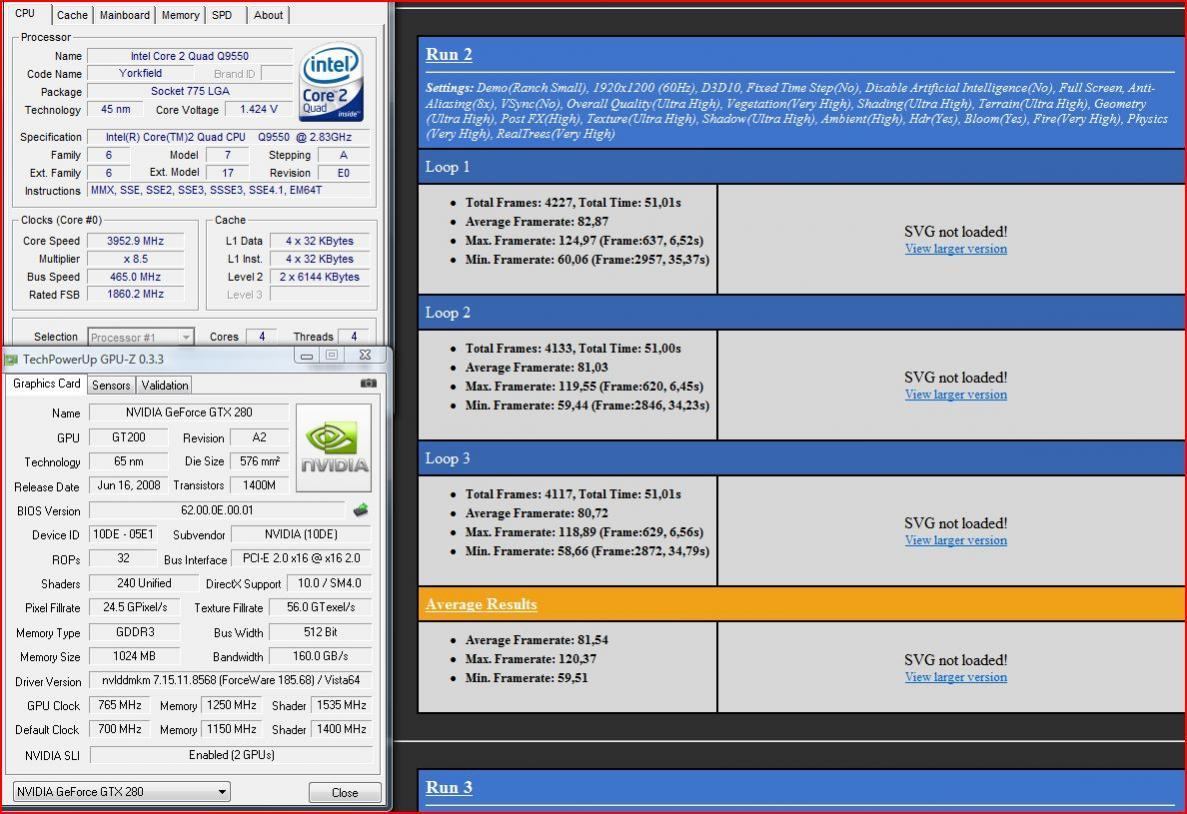The height and width of the screenshot is (814, 1187).
Task: Click the Cores count field showing 4
Action: (x=262, y=336)
